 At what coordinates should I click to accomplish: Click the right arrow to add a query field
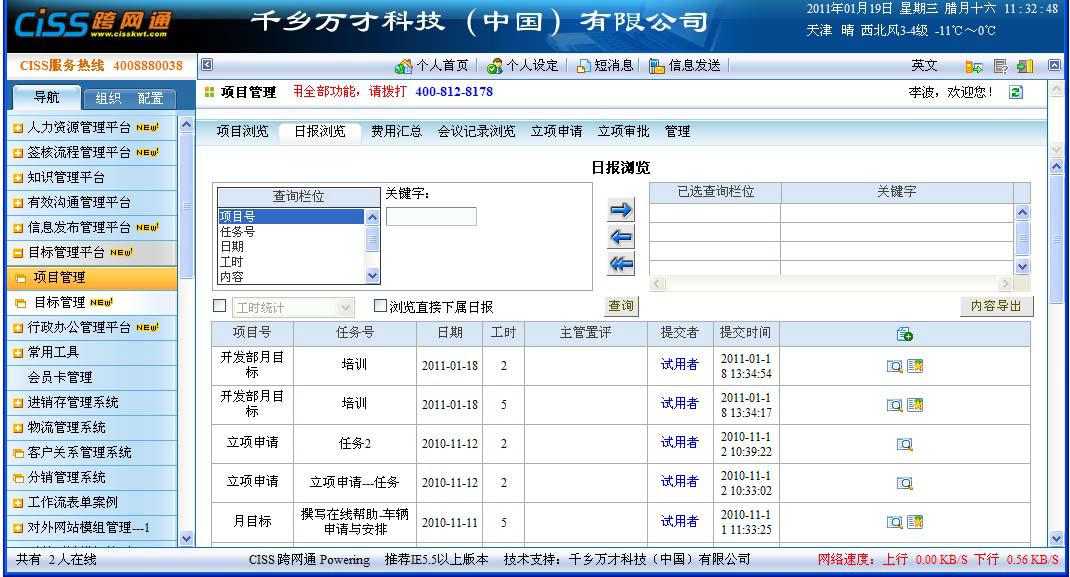click(620, 209)
